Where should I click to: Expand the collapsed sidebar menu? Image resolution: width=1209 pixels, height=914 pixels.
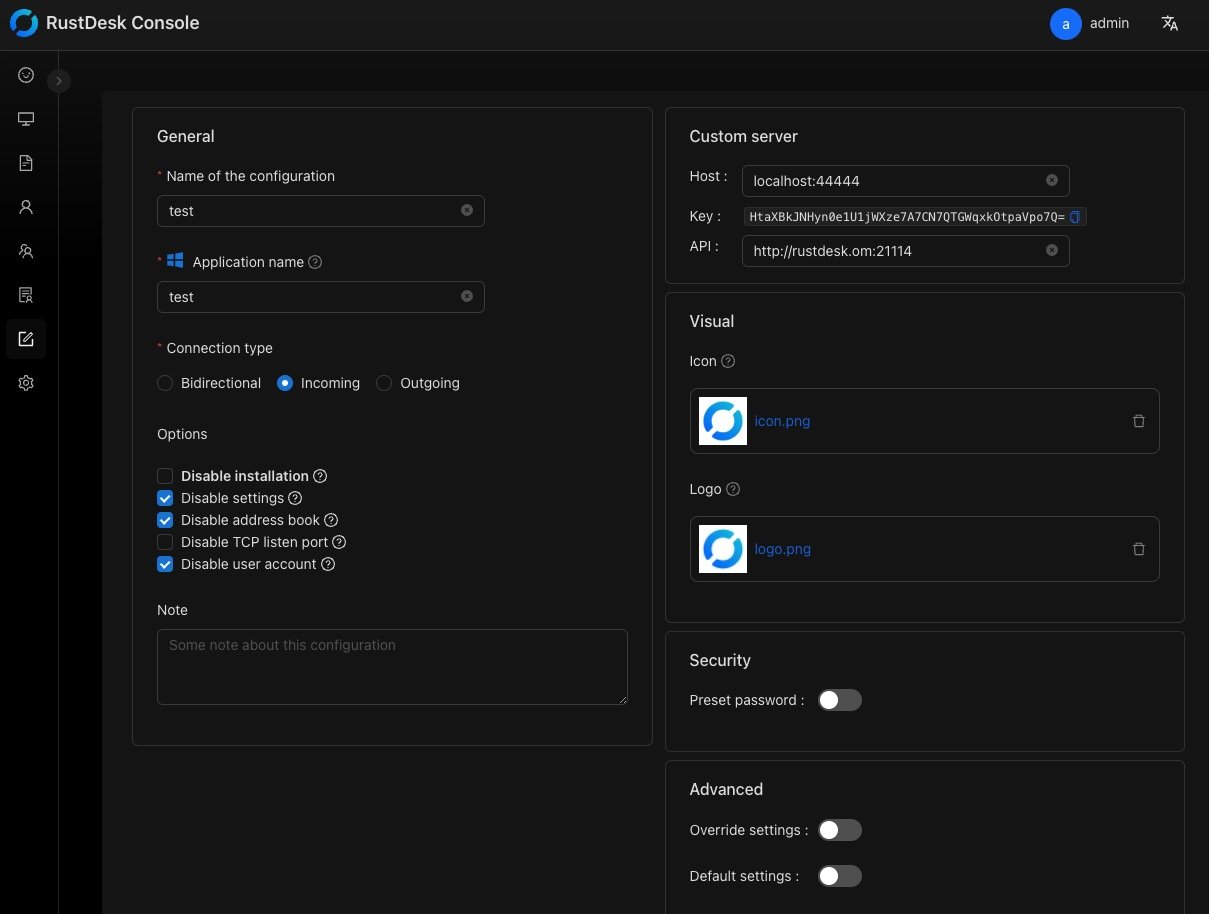coord(59,81)
